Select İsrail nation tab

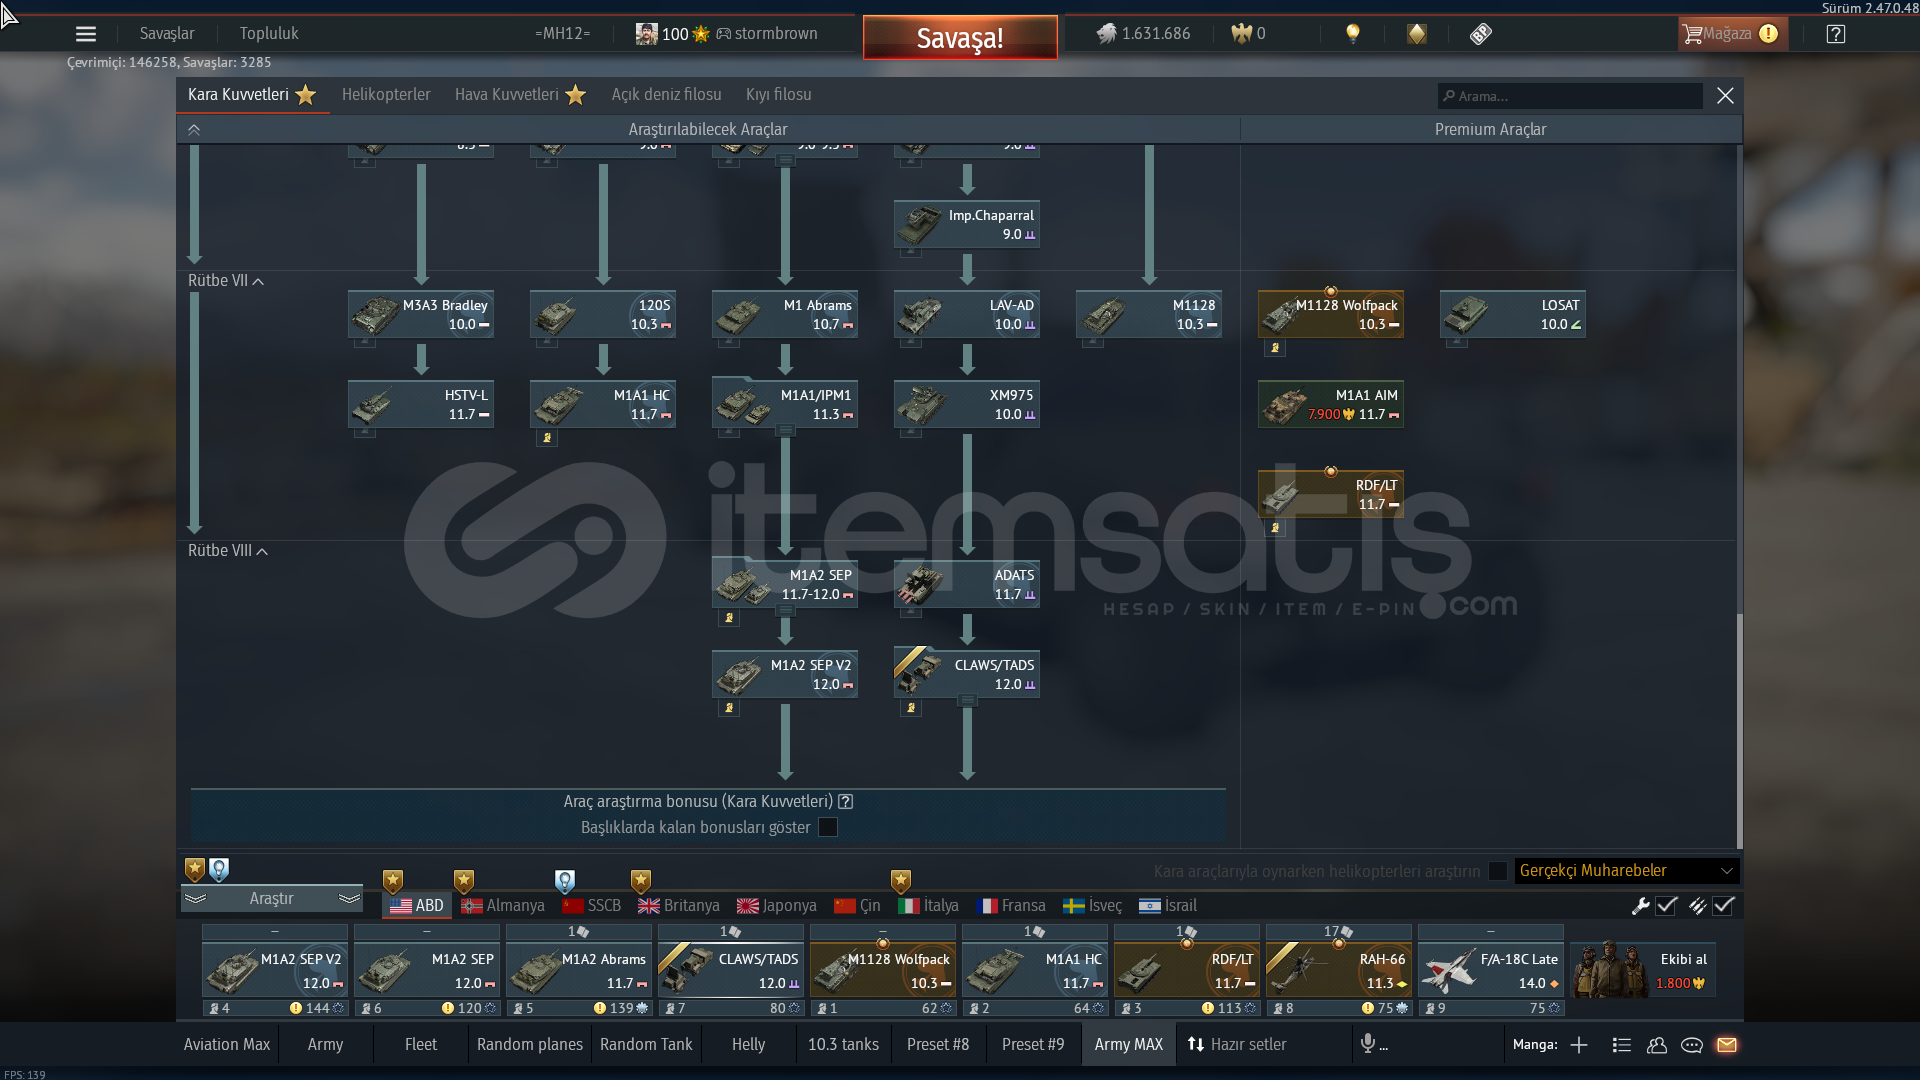pyautogui.click(x=1168, y=906)
